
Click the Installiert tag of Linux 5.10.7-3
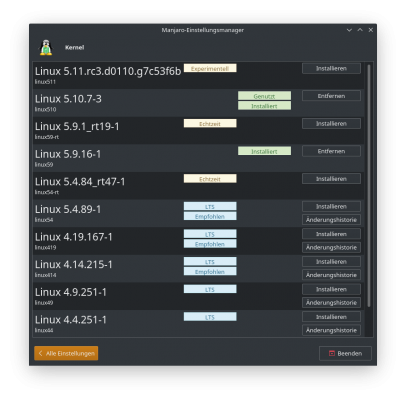point(264,106)
